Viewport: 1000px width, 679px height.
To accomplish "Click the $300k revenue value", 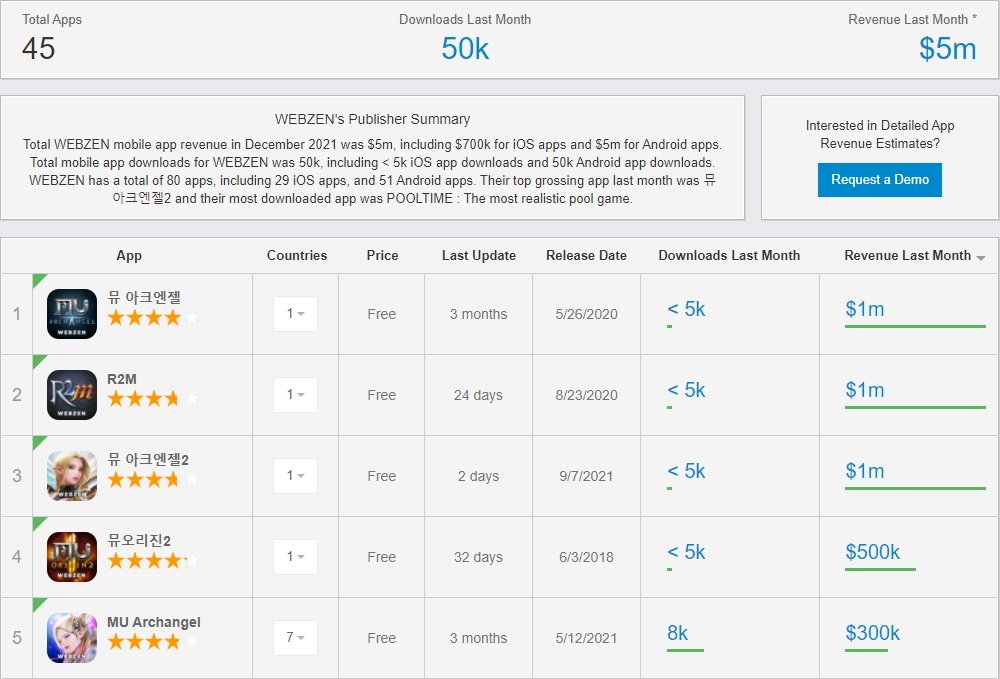I will [872, 633].
